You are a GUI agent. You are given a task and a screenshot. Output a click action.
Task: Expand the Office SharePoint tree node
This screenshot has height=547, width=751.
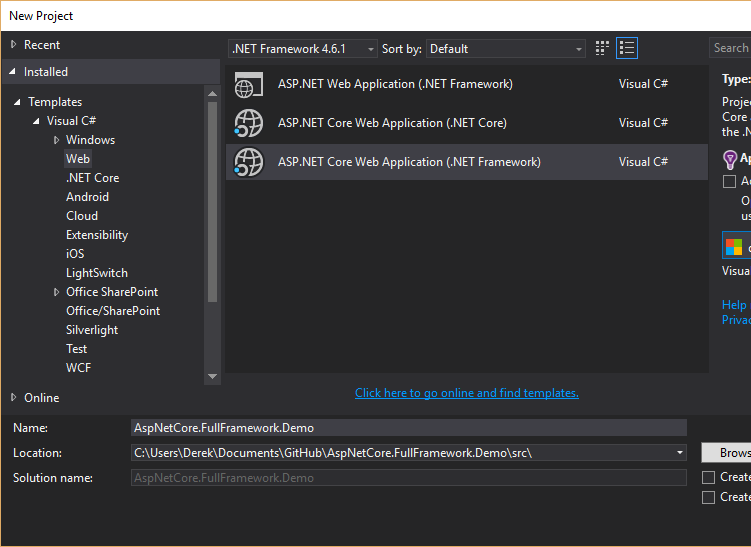point(56,292)
